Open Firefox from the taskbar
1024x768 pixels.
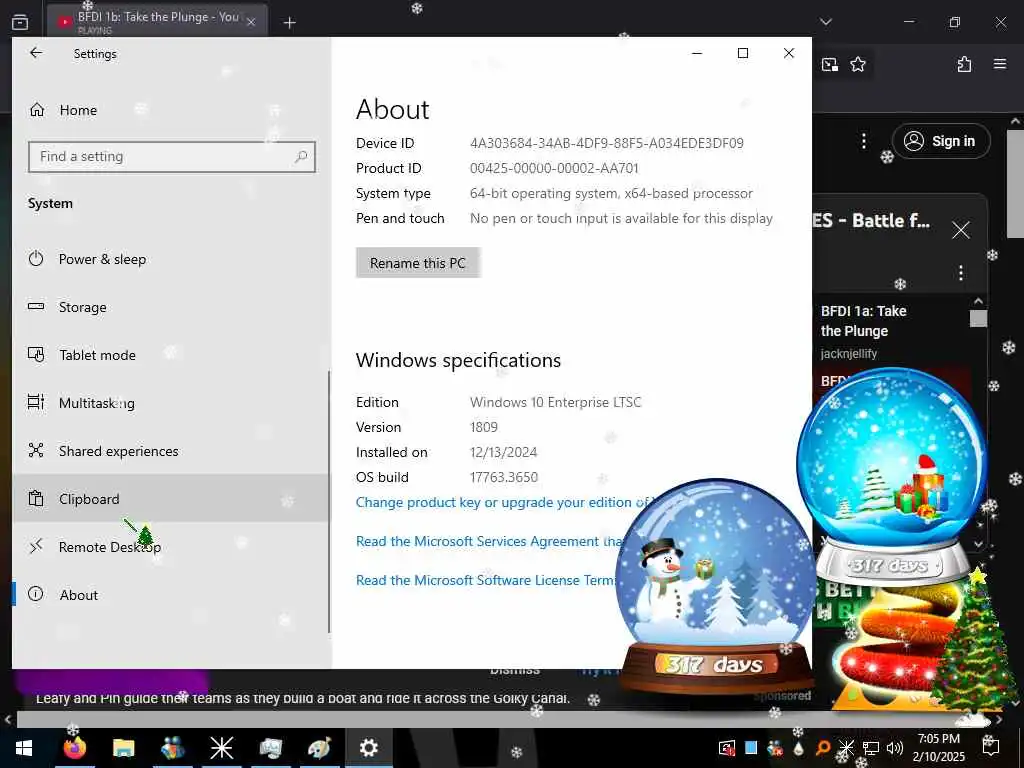(x=74, y=748)
